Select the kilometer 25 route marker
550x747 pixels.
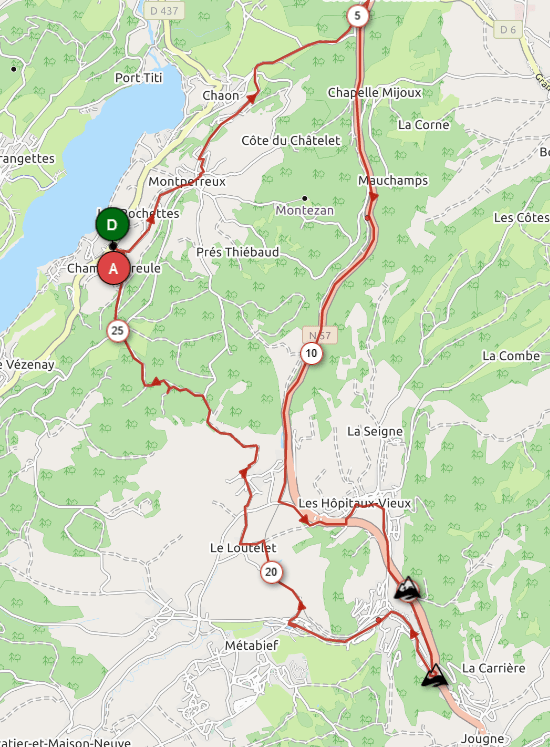[118, 331]
